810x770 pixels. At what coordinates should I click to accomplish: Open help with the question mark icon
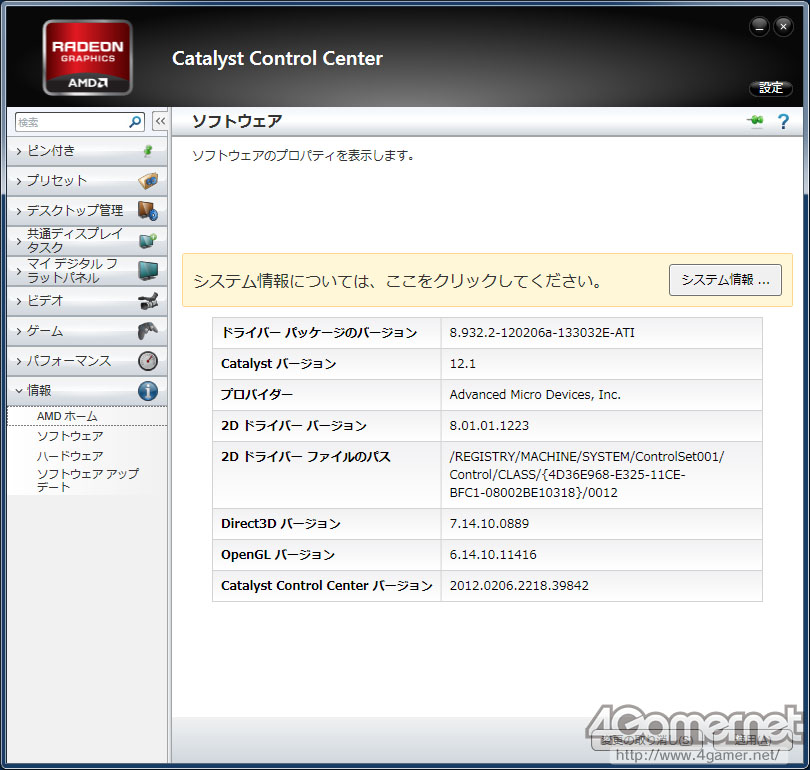(x=783, y=121)
